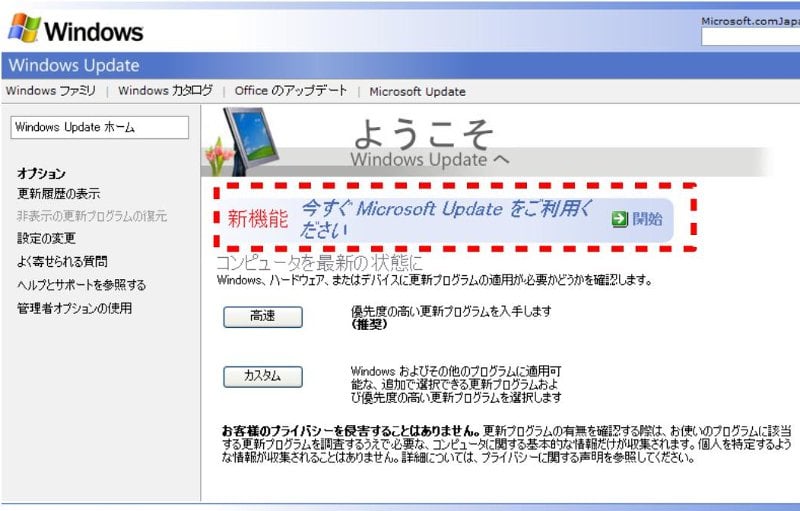The image size is (800, 511).
Task: Open よく寄せられる質問 FAQ link
Action: tap(62, 262)
